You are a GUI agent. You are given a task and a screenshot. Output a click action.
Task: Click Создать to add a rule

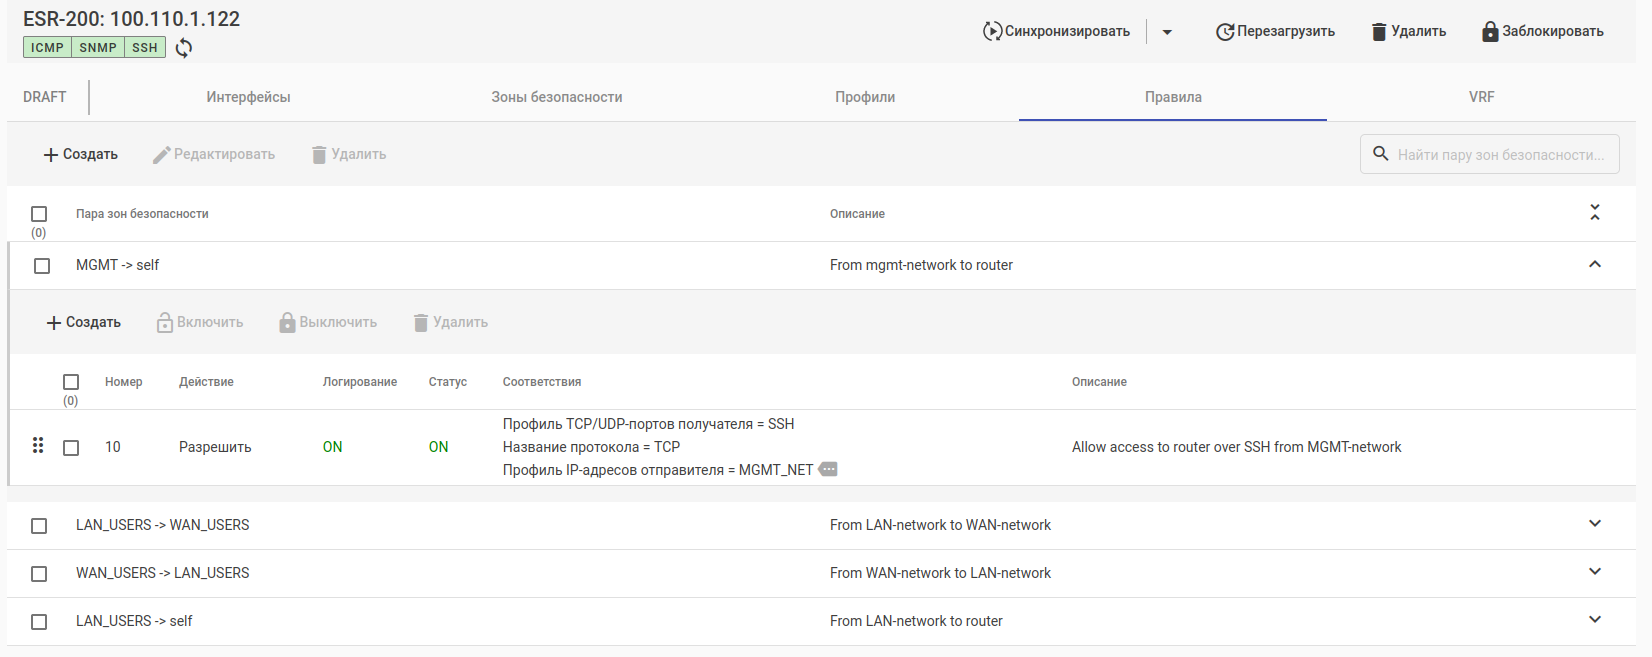point(84,322)
